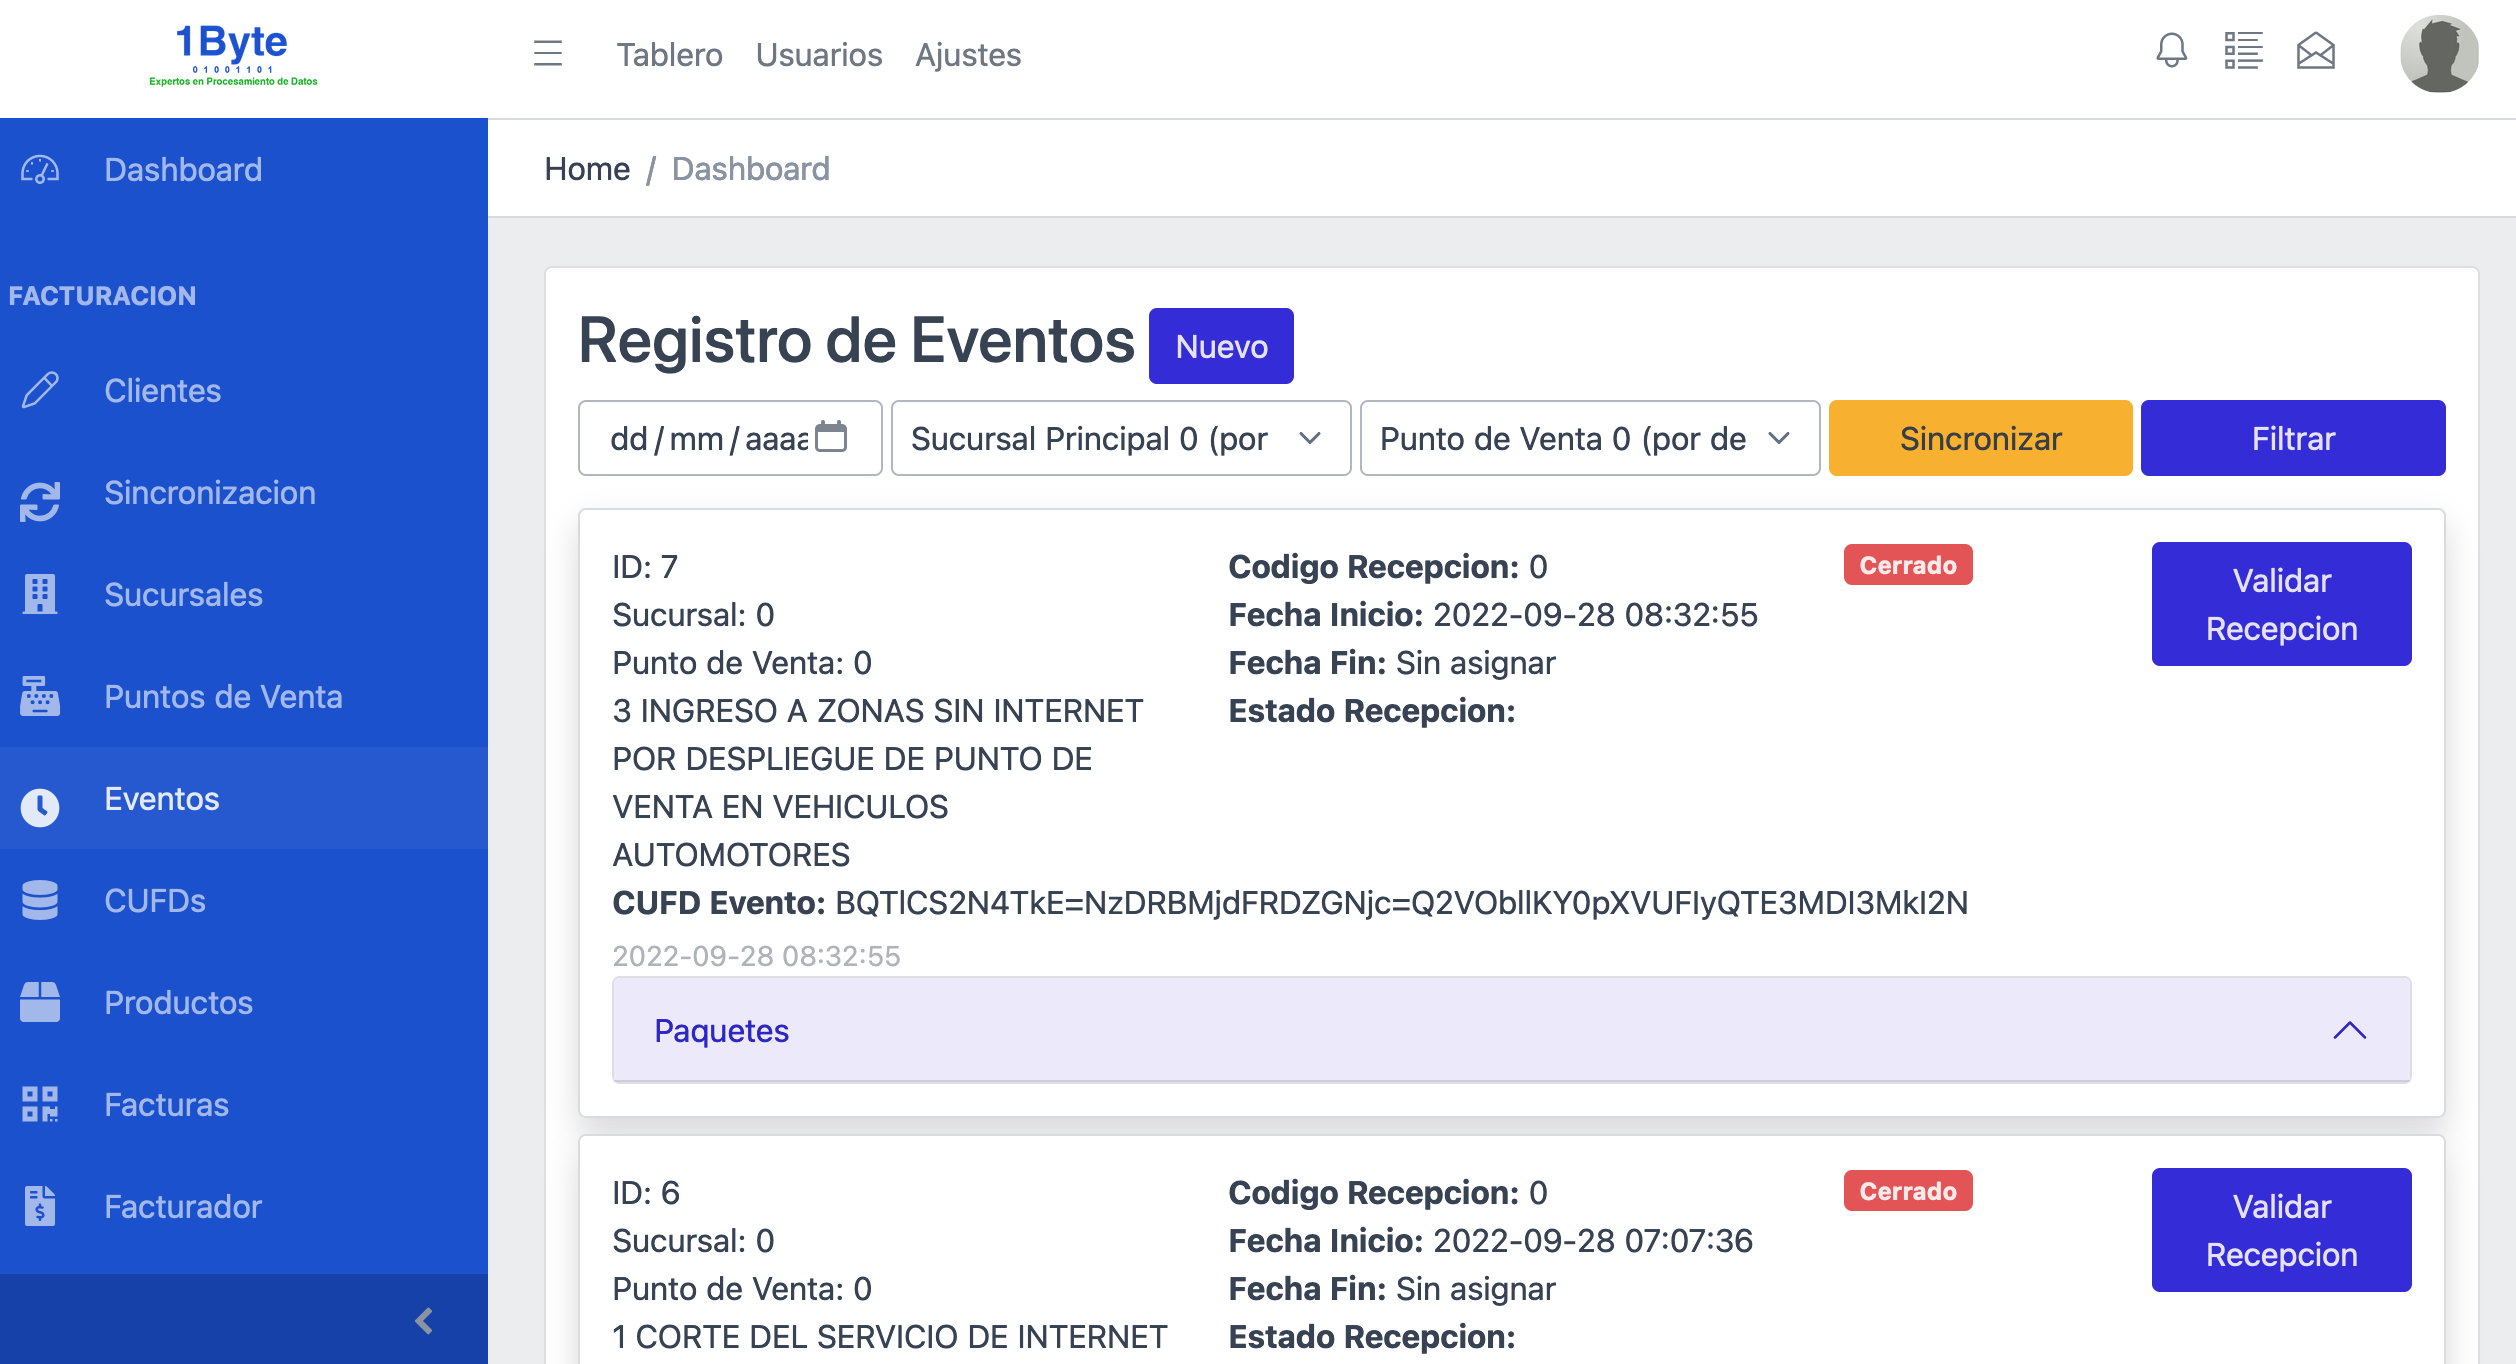This screenshot has height=1364, width=2516.
Task: Toggle sidebar with hamburger menu icon
Action: click(x=548, y=53)
